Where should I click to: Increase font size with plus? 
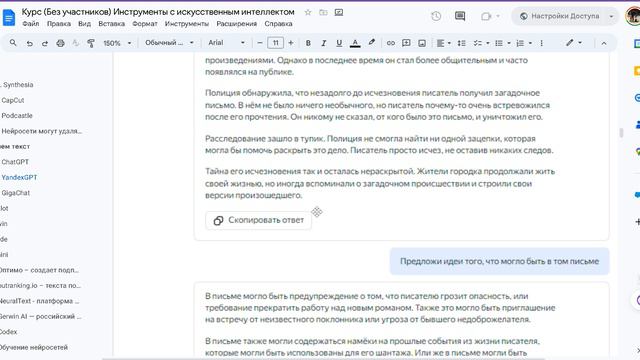tap(291, 43)
